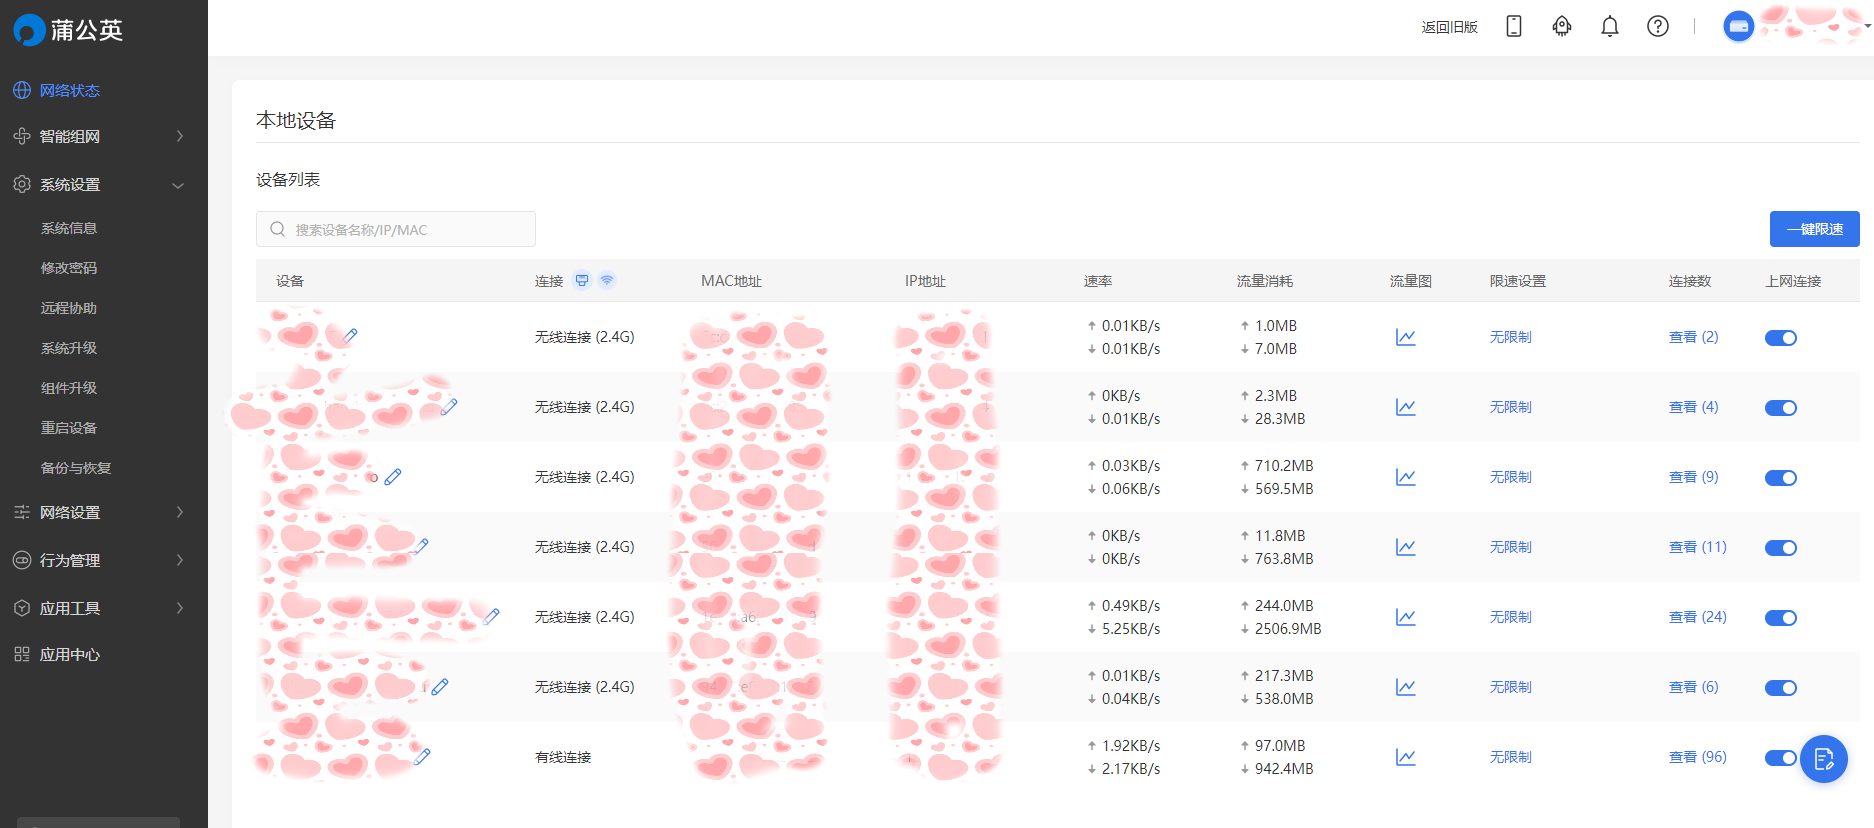This screenshot has width=1874, height=828.
Task: Open traffic chart for 7.0MB device
Action: click(x=1406, y=337)
